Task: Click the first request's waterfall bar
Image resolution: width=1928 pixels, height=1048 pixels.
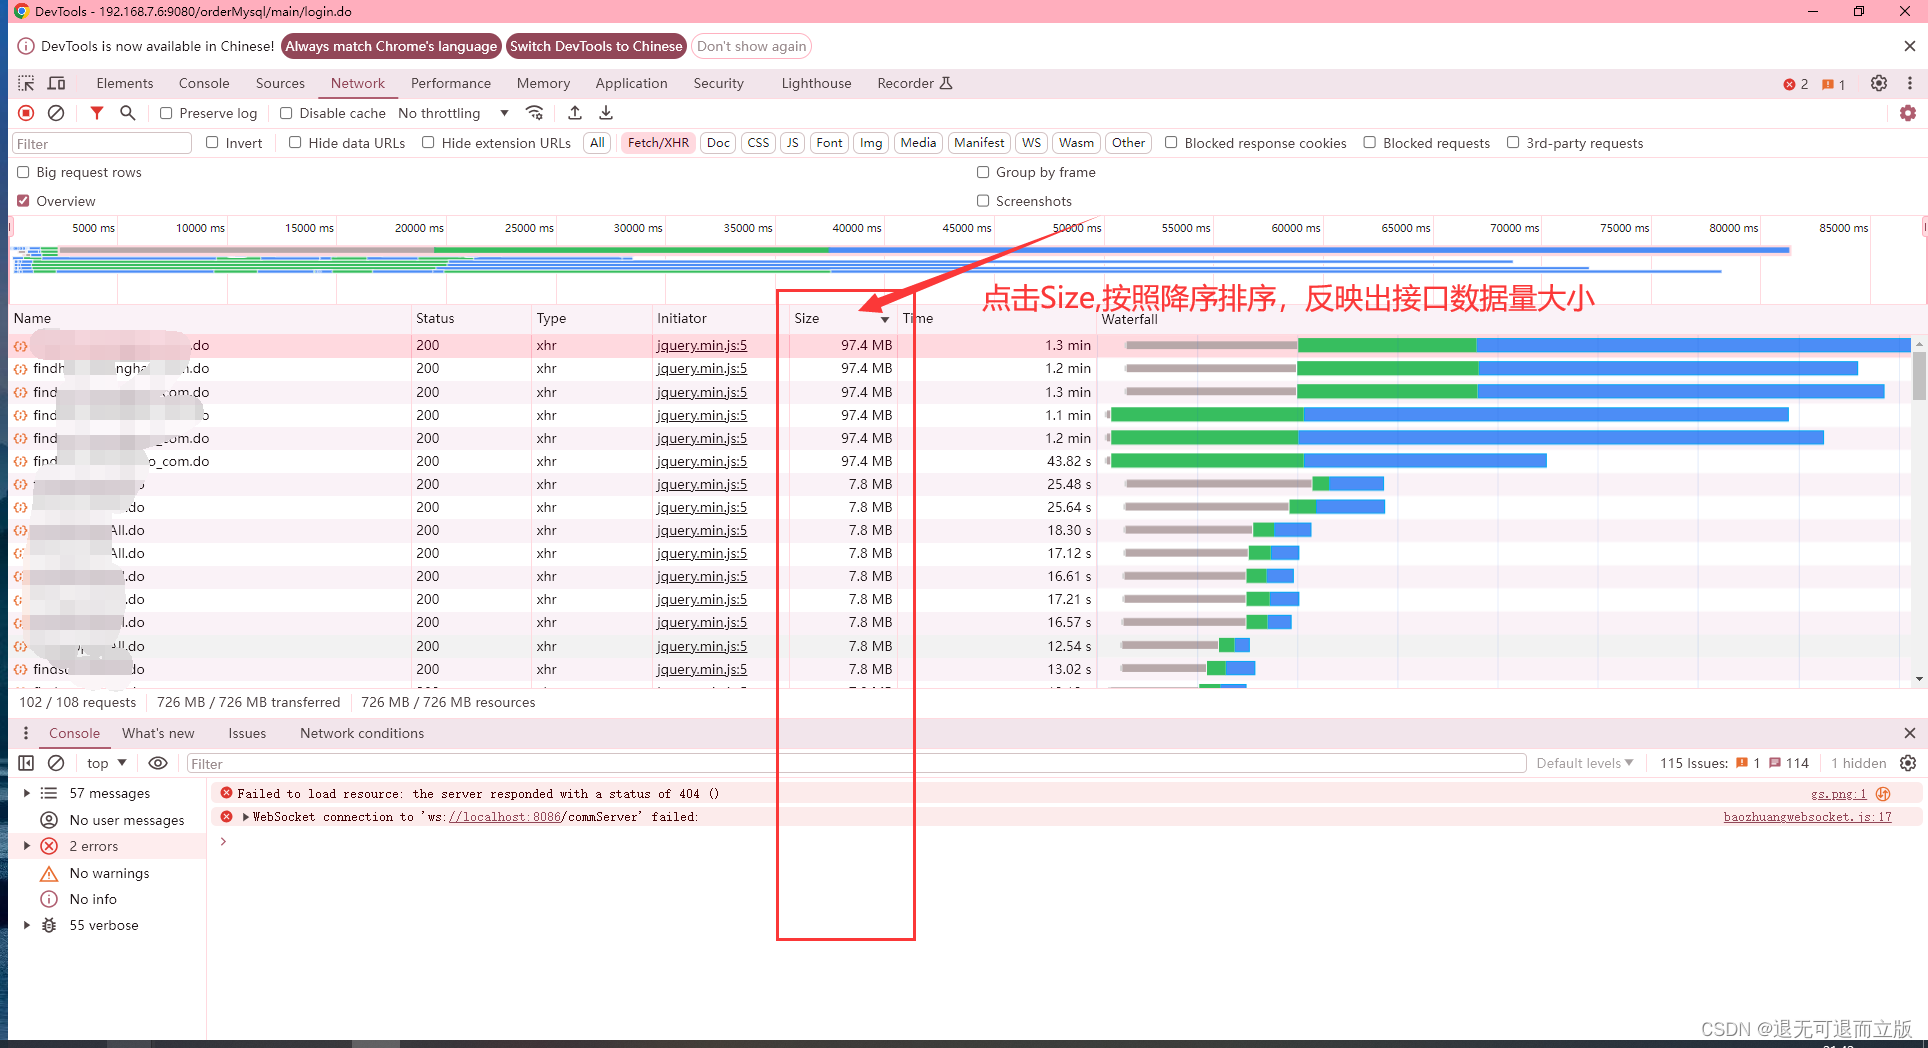Action: [1517, 345]
